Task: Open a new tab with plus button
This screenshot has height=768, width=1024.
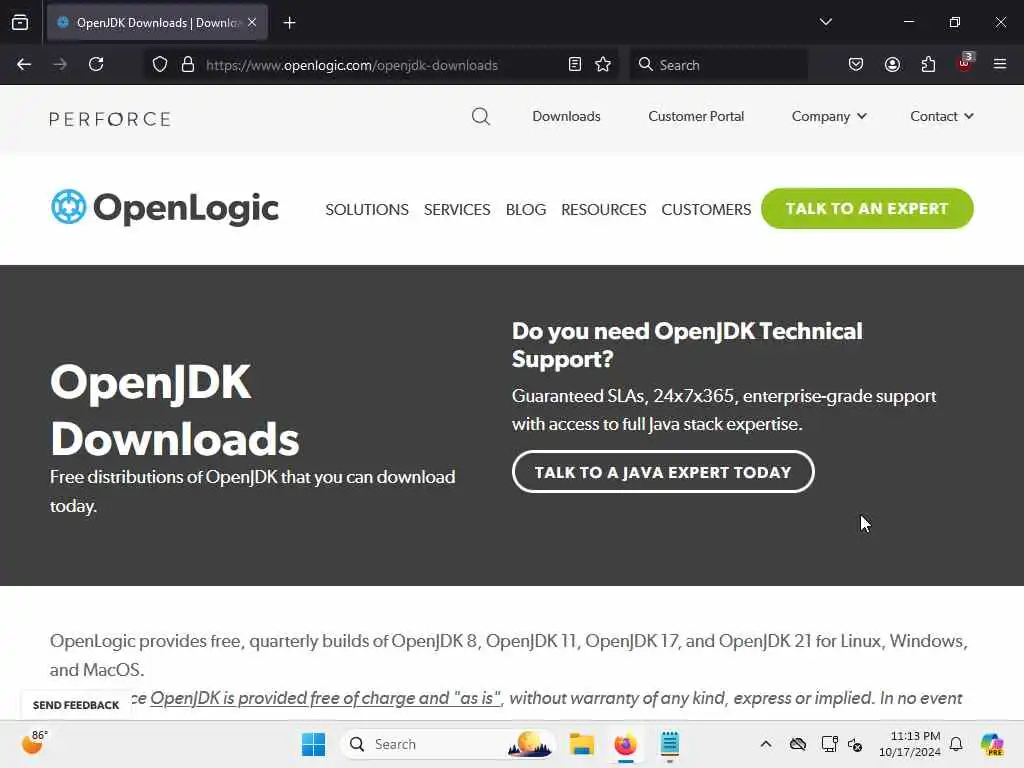Action: [289, 23]
